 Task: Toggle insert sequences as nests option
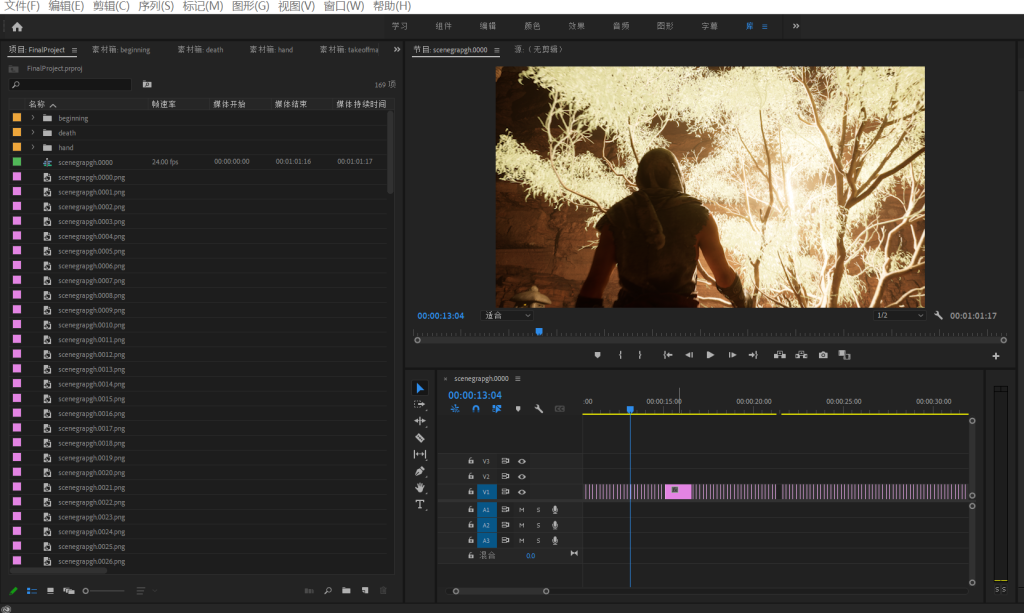tap(455, 409)
